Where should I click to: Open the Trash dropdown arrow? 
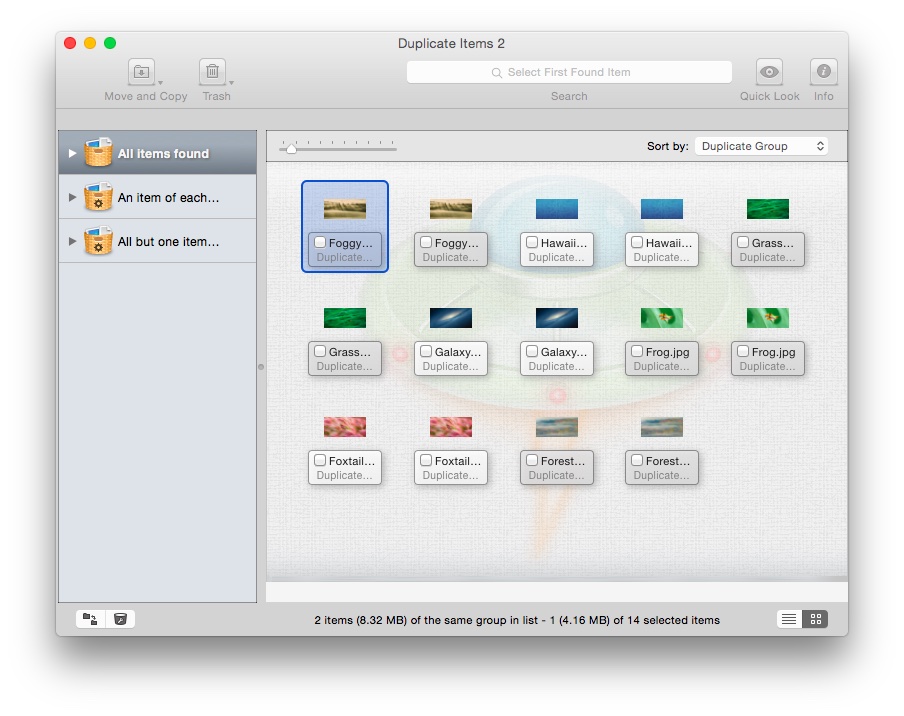(x=231, y=82)
